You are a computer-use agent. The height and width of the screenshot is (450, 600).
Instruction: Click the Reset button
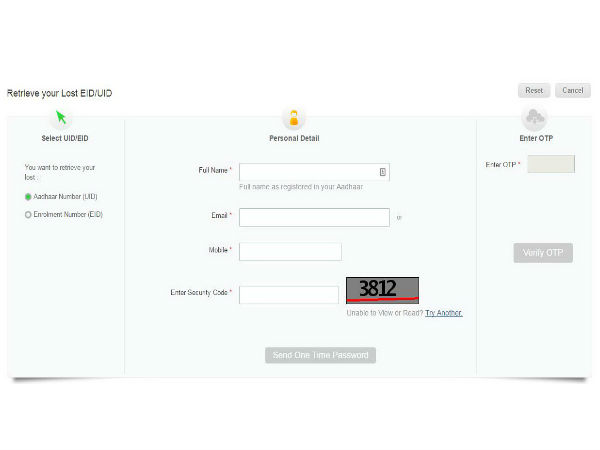533,91
